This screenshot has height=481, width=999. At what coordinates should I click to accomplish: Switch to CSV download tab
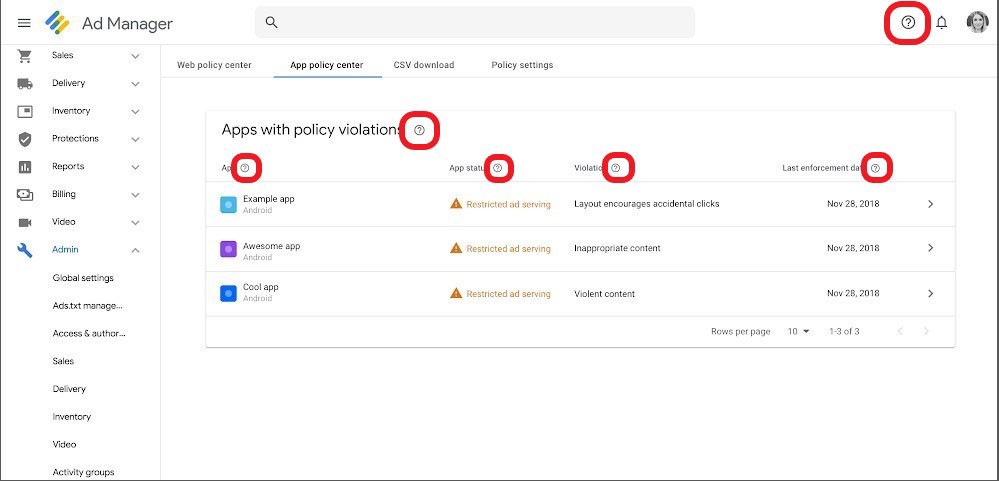(424, 65)
